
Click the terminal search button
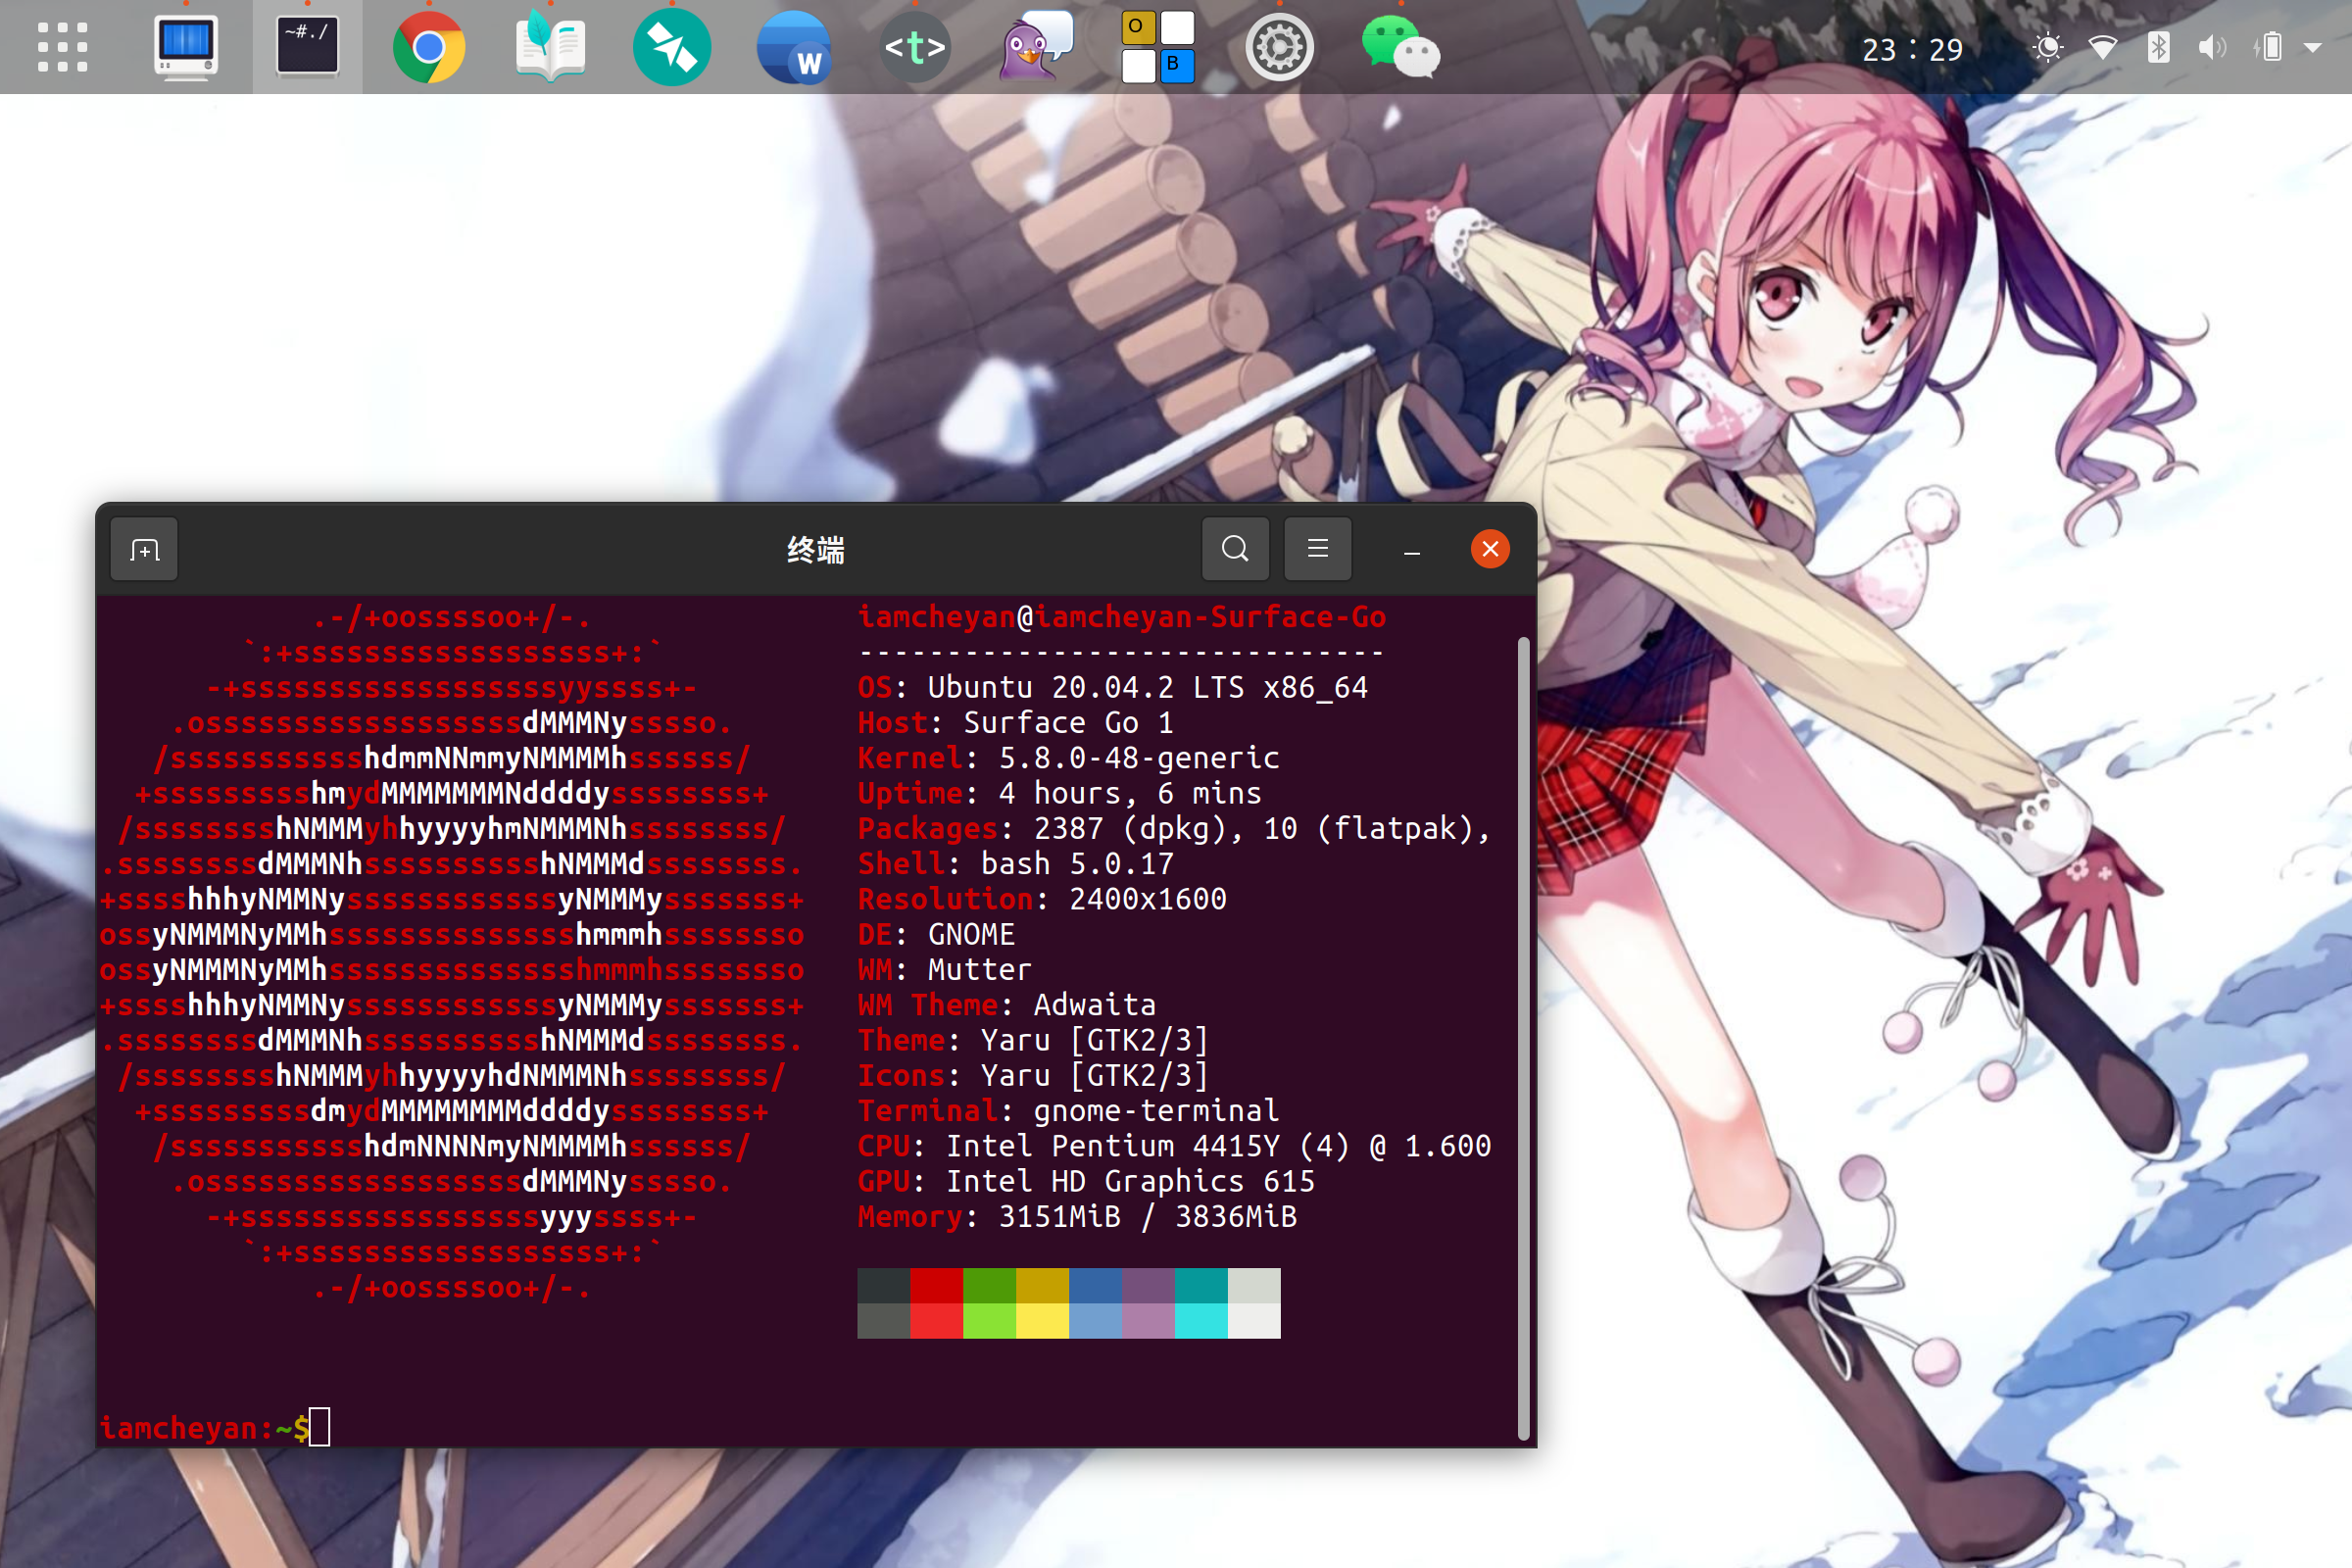1235,549
